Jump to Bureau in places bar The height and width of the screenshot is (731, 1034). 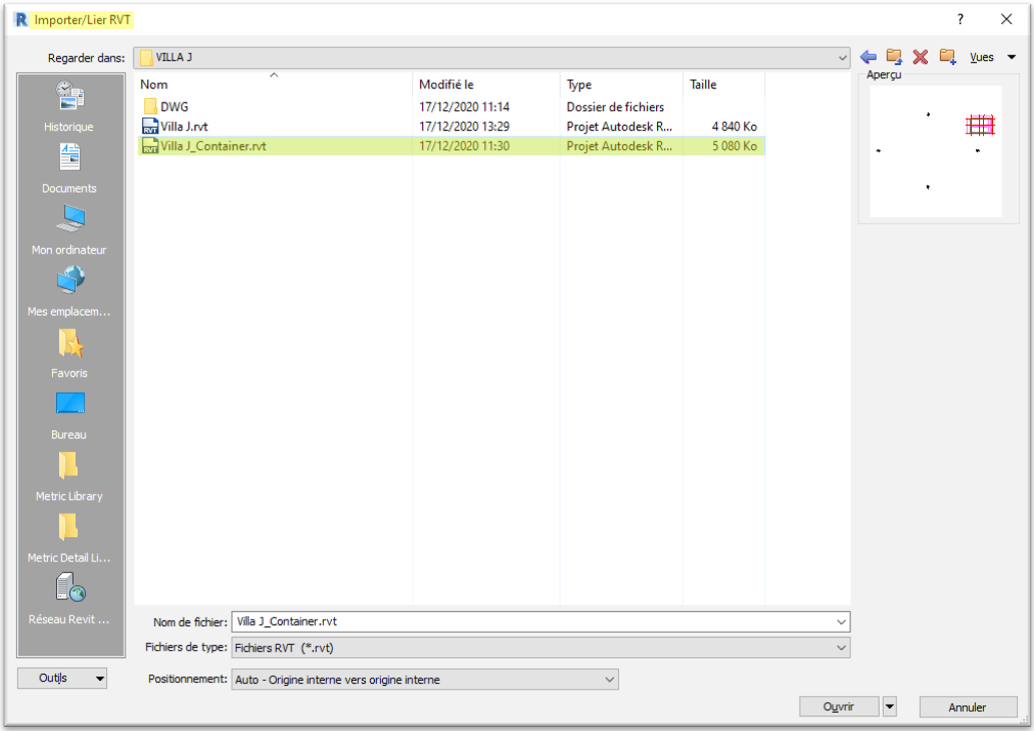tap(69, 415)
